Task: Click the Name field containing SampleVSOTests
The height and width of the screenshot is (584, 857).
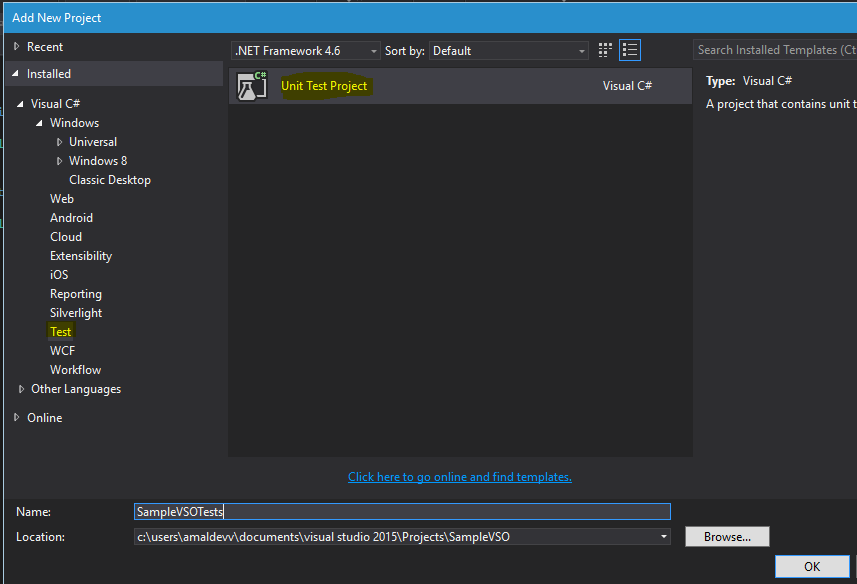Action: click(x=402, y=511)
